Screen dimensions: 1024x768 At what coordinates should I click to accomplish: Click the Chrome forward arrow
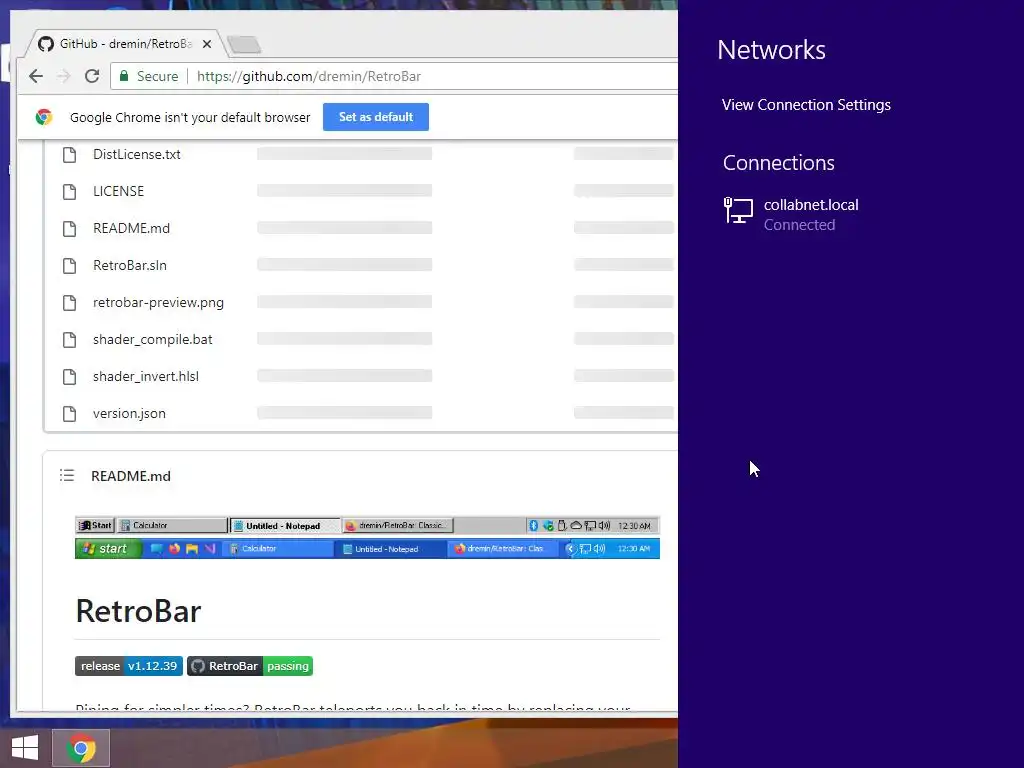[x=63, y=76]
